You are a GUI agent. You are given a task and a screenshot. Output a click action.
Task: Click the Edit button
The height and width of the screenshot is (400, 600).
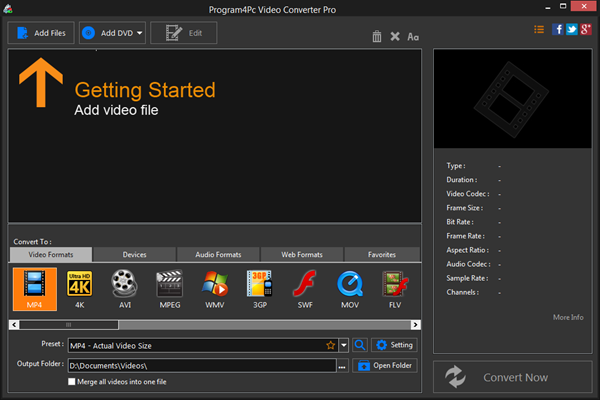(184, 33)
